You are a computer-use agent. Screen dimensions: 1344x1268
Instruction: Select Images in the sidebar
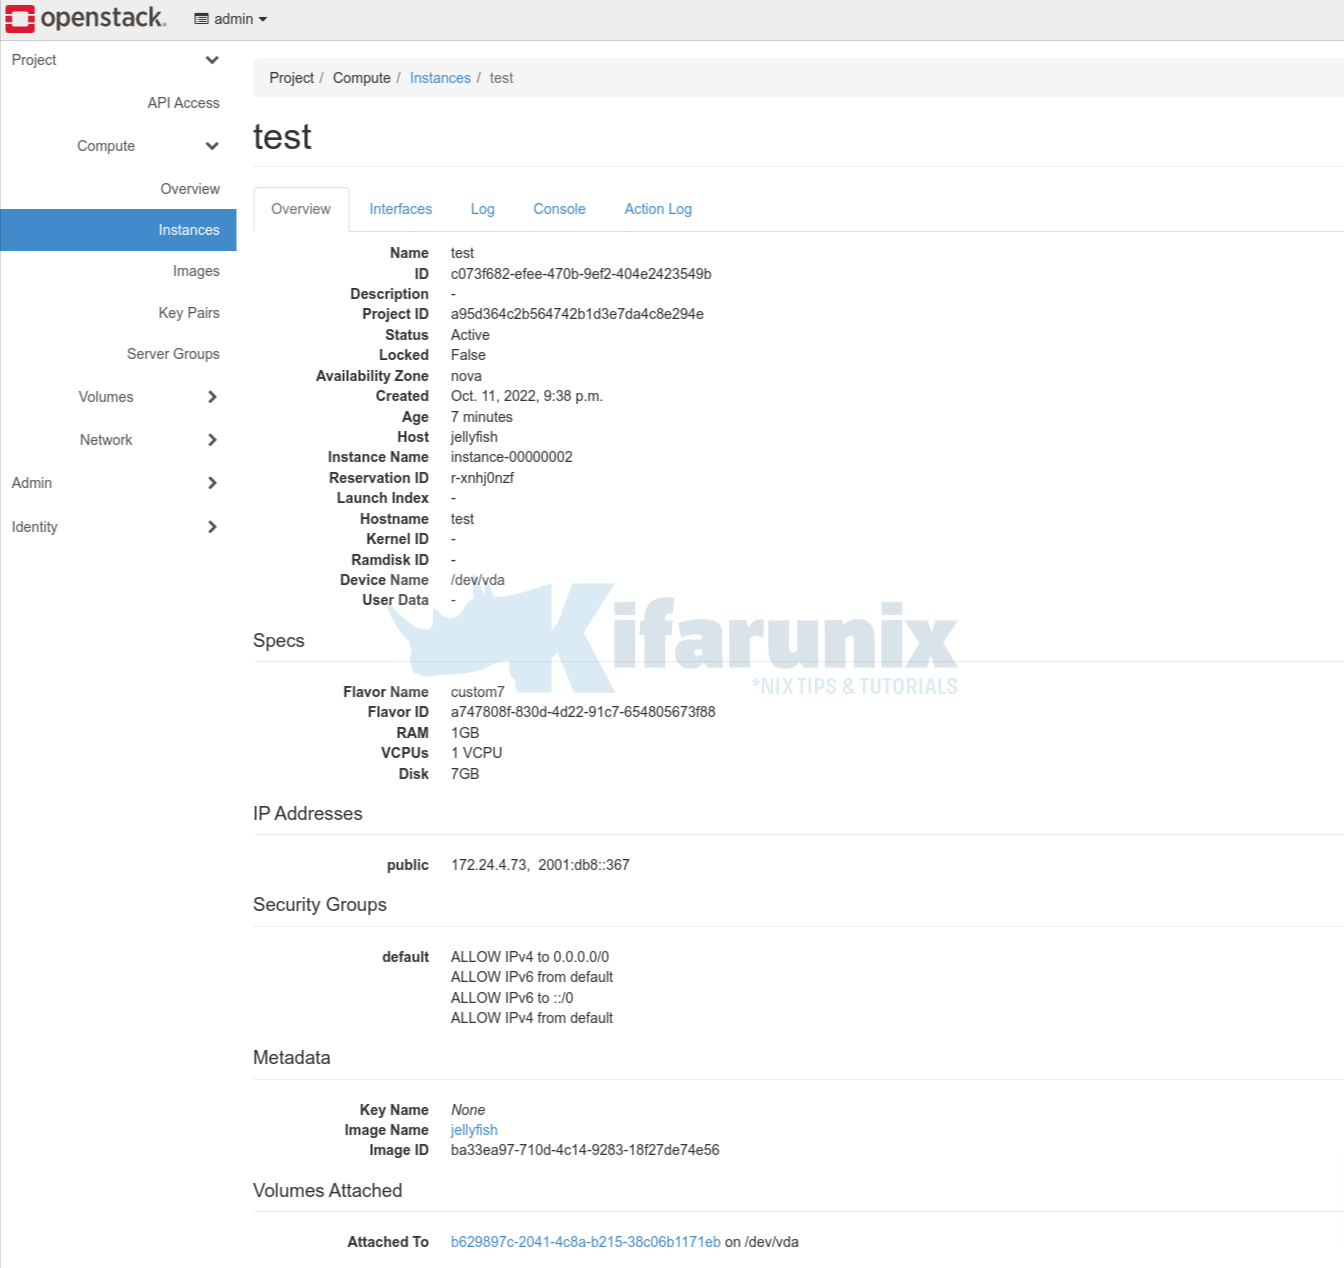tap(196, 271)
